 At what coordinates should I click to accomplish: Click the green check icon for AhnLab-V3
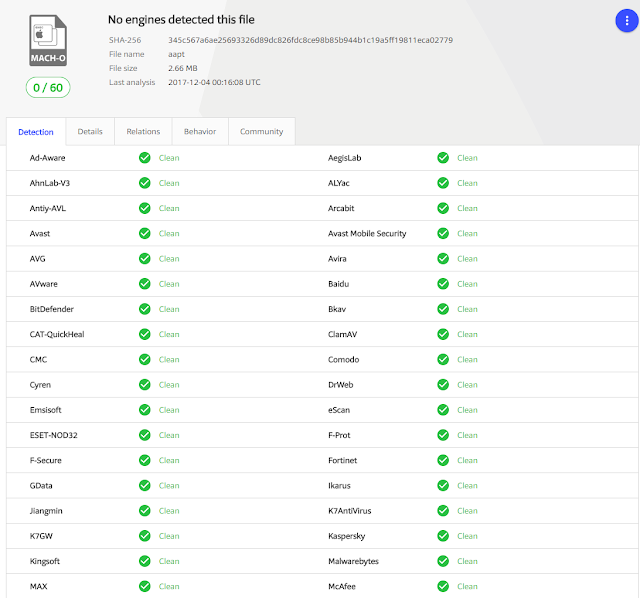pyautogui.click(x=144, y=183)
